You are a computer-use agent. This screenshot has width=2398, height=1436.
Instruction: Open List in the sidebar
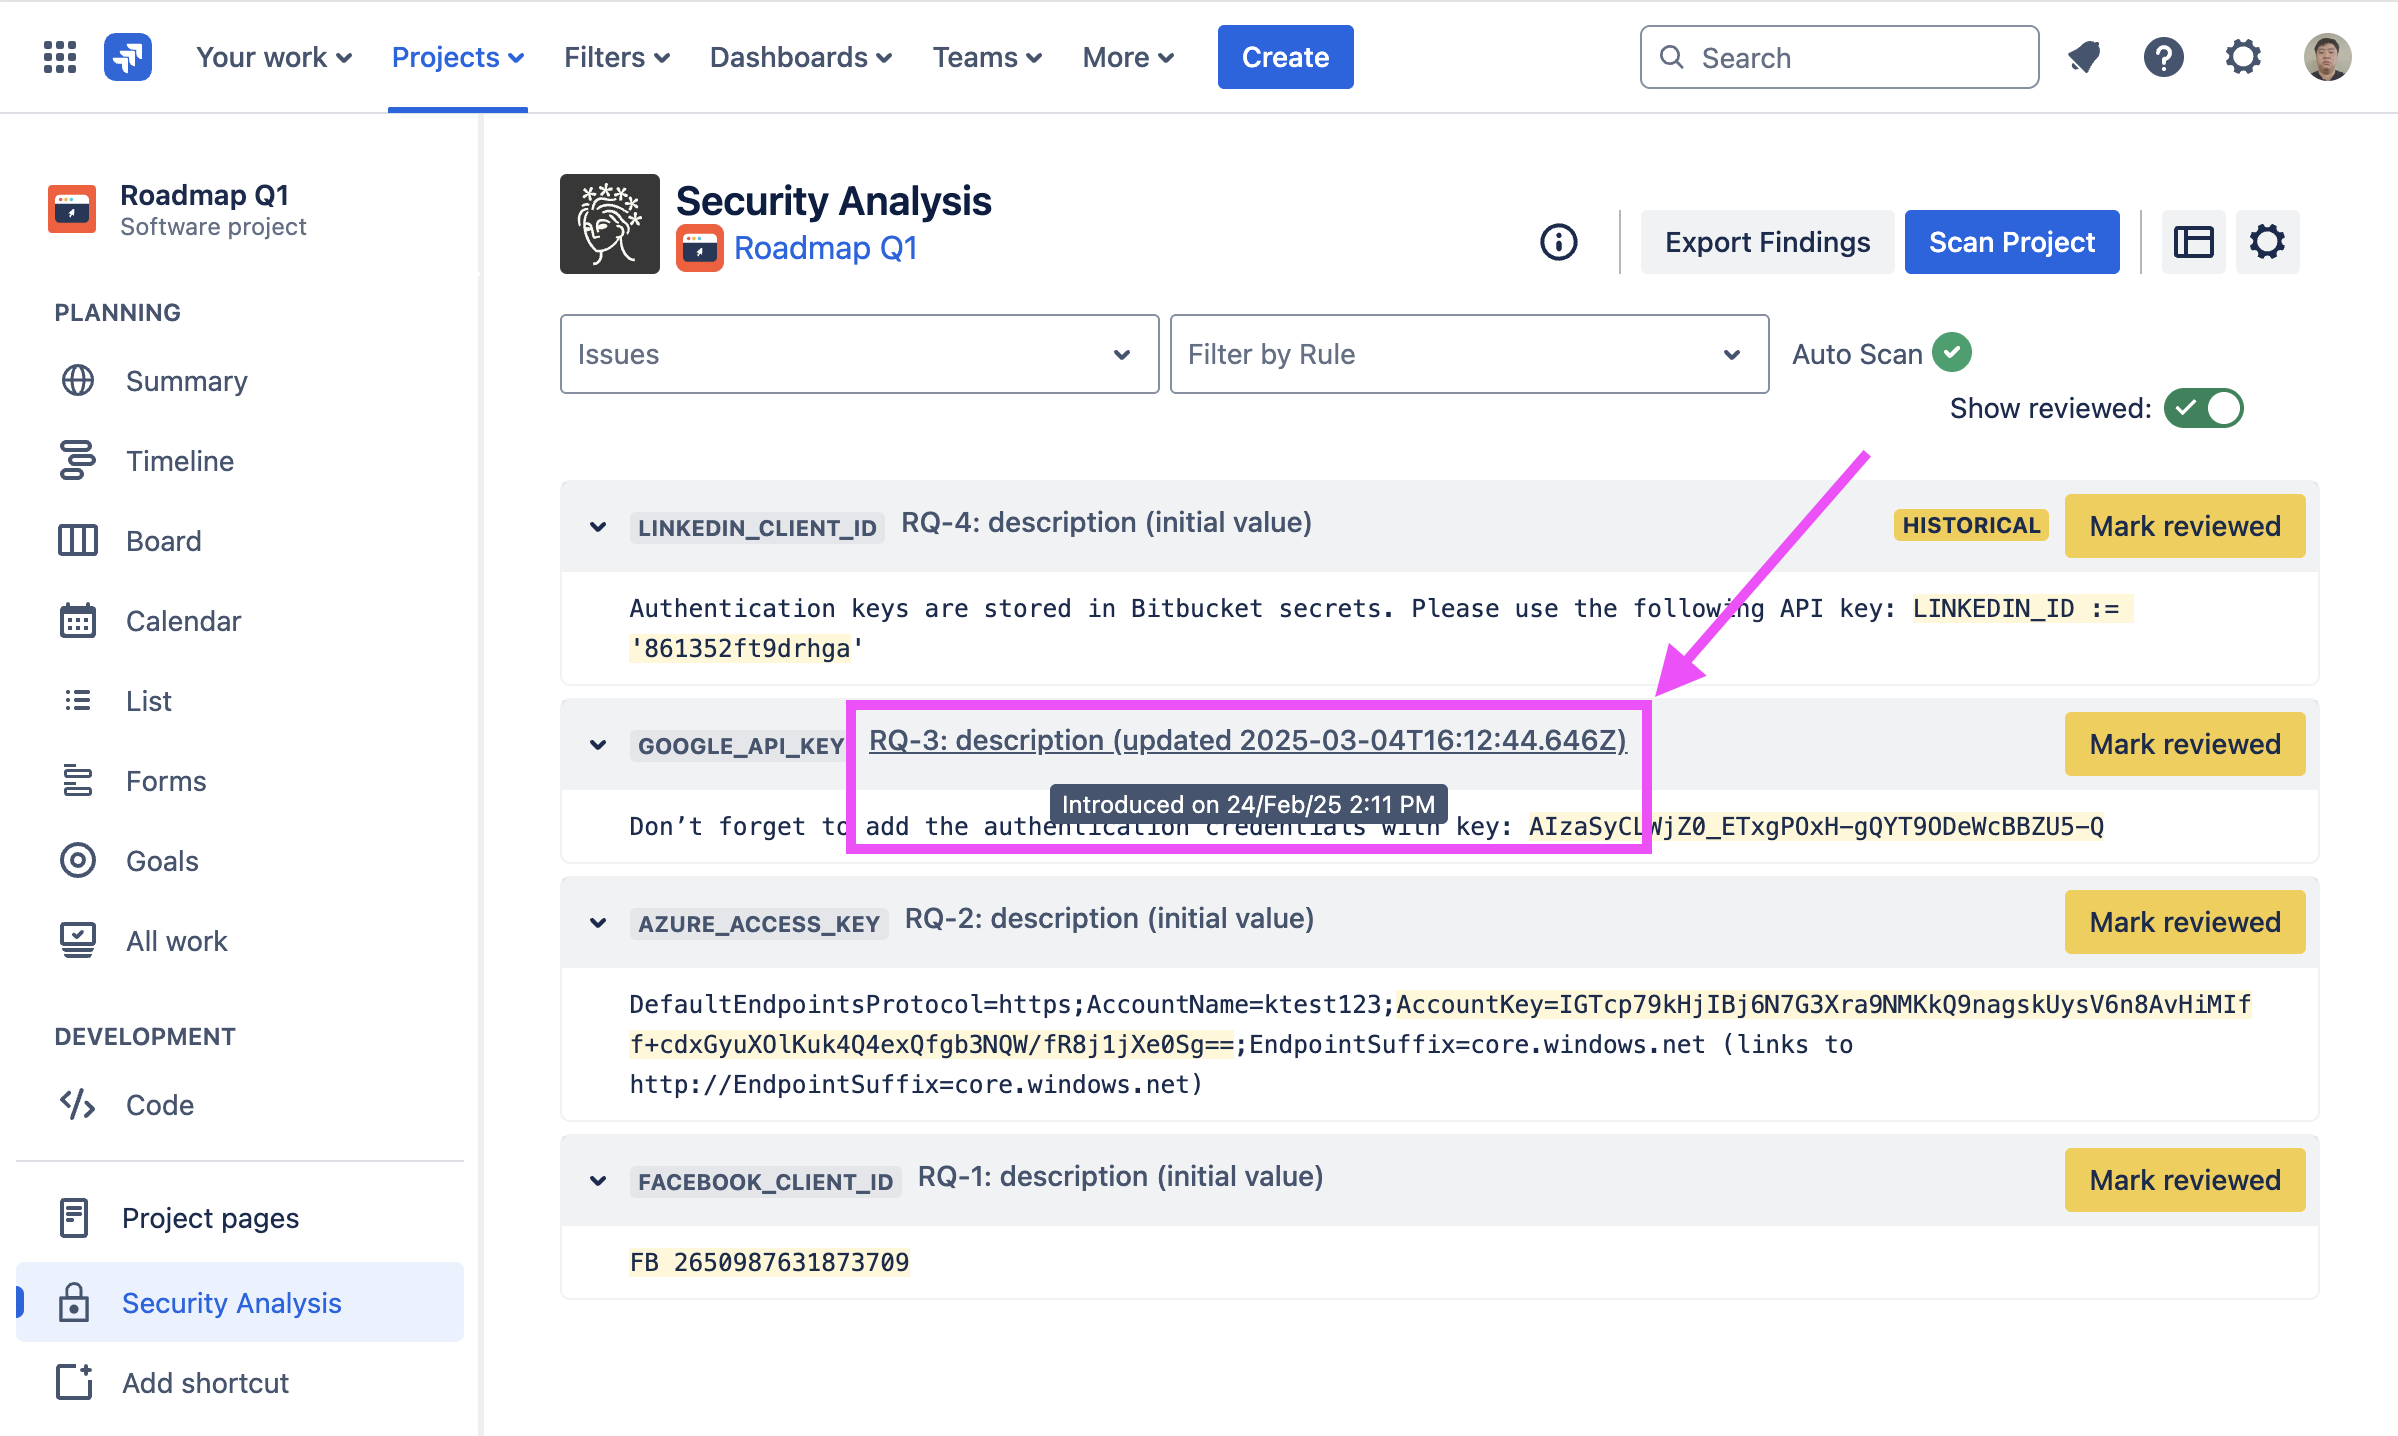pos(240,701)
